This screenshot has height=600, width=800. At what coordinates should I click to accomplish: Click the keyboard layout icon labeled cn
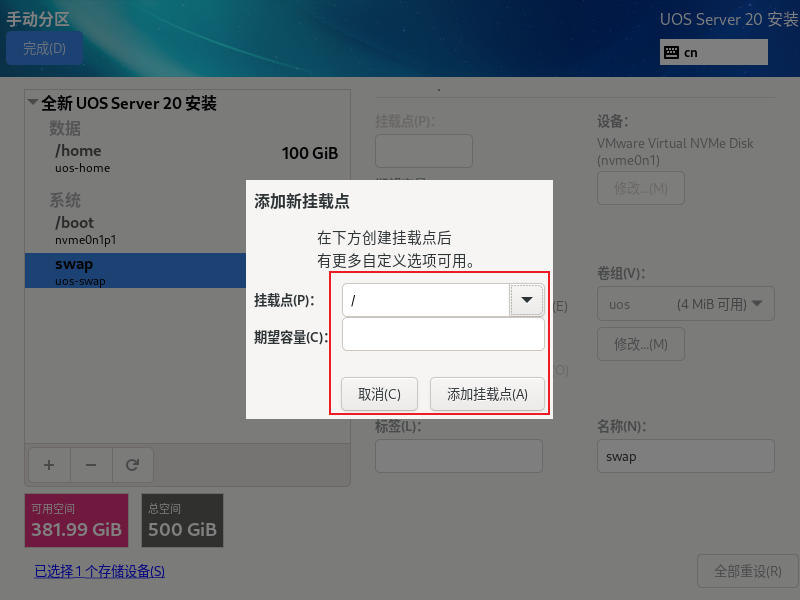pos(671,52)
